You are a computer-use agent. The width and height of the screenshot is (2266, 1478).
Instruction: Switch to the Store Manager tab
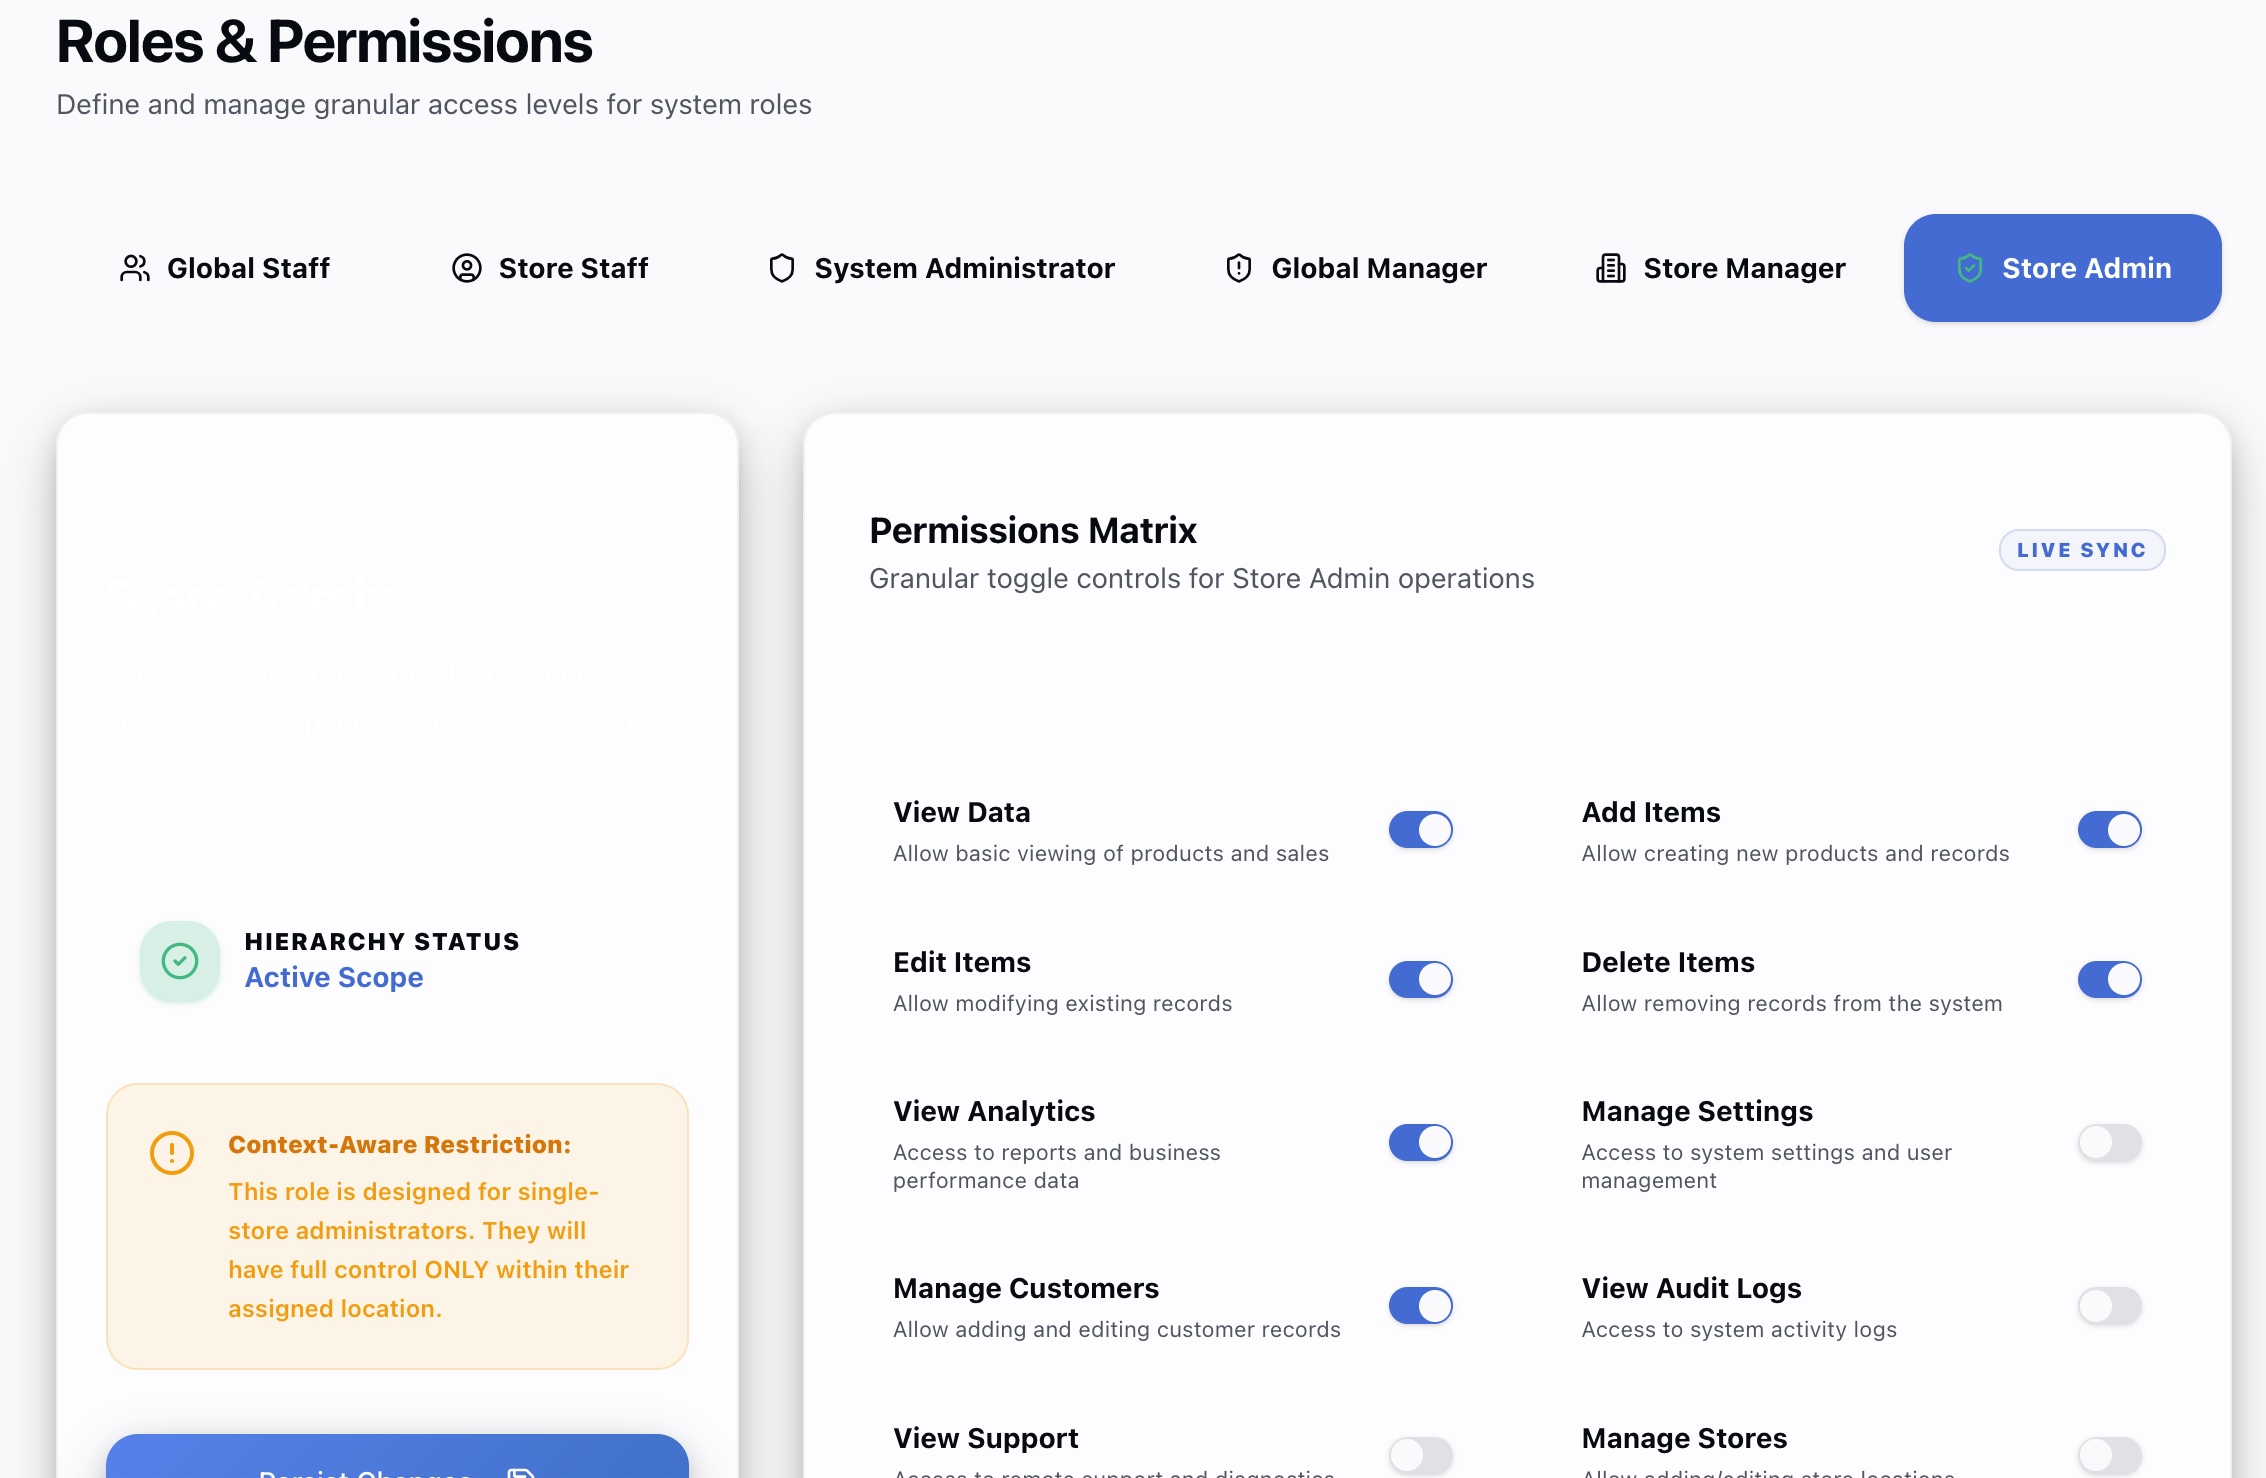point(1718,267)
